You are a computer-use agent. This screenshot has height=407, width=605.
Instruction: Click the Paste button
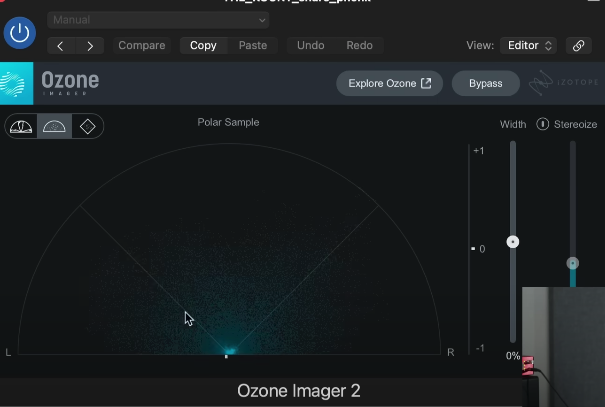253,46
